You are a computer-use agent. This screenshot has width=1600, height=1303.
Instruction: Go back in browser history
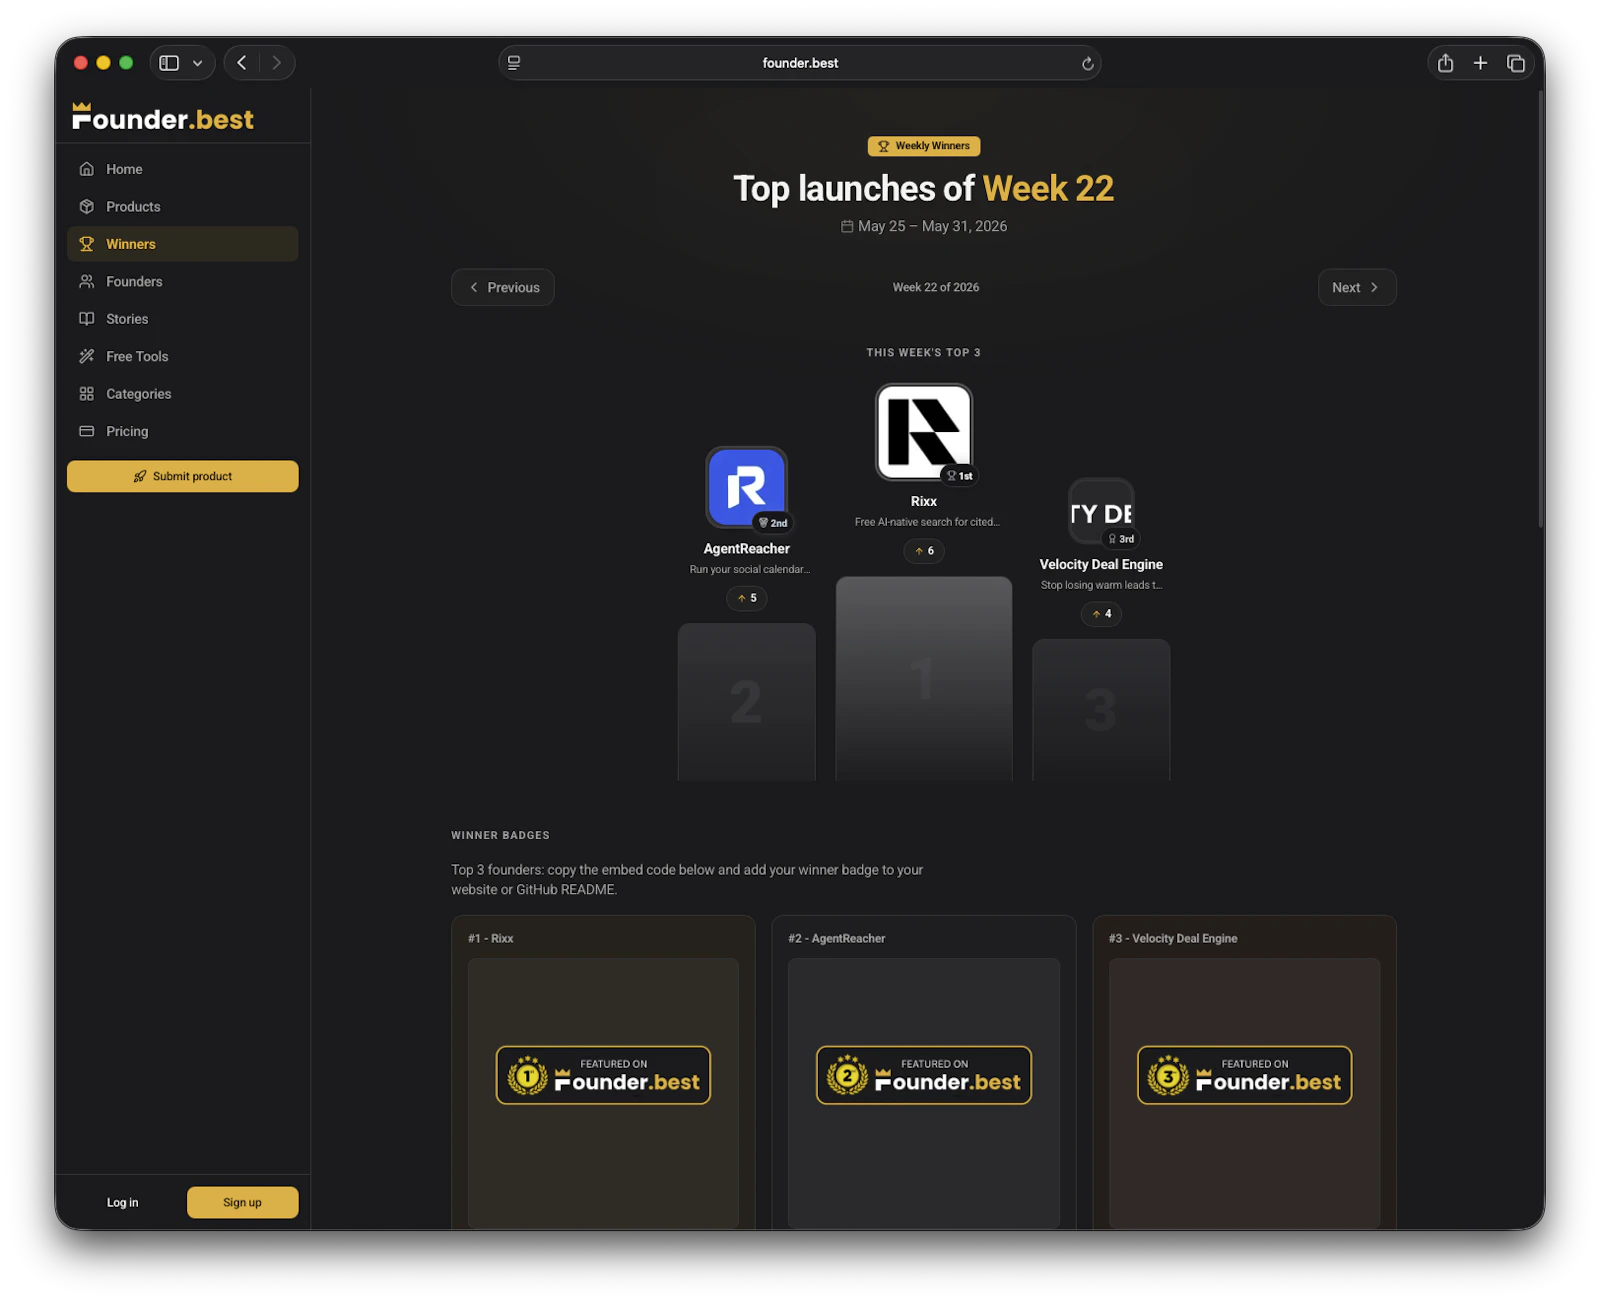tap(242, 63)
